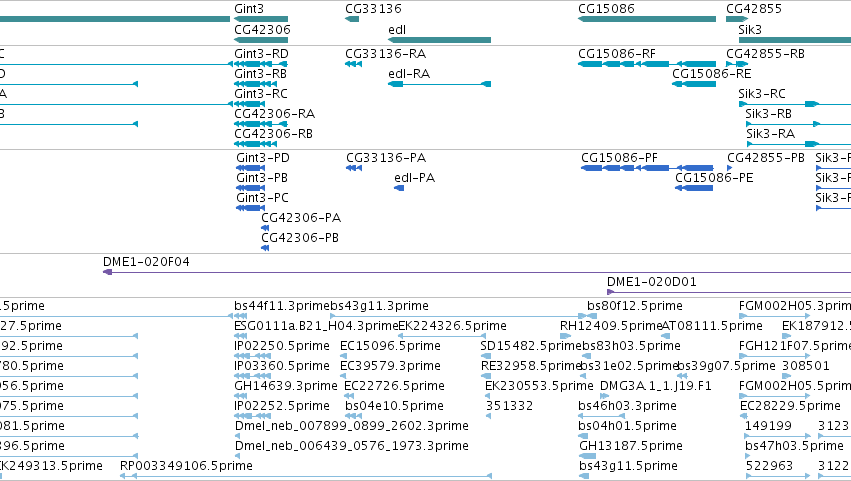Select the edl-PA protein feature
The image size is (851, 481).
399,188
